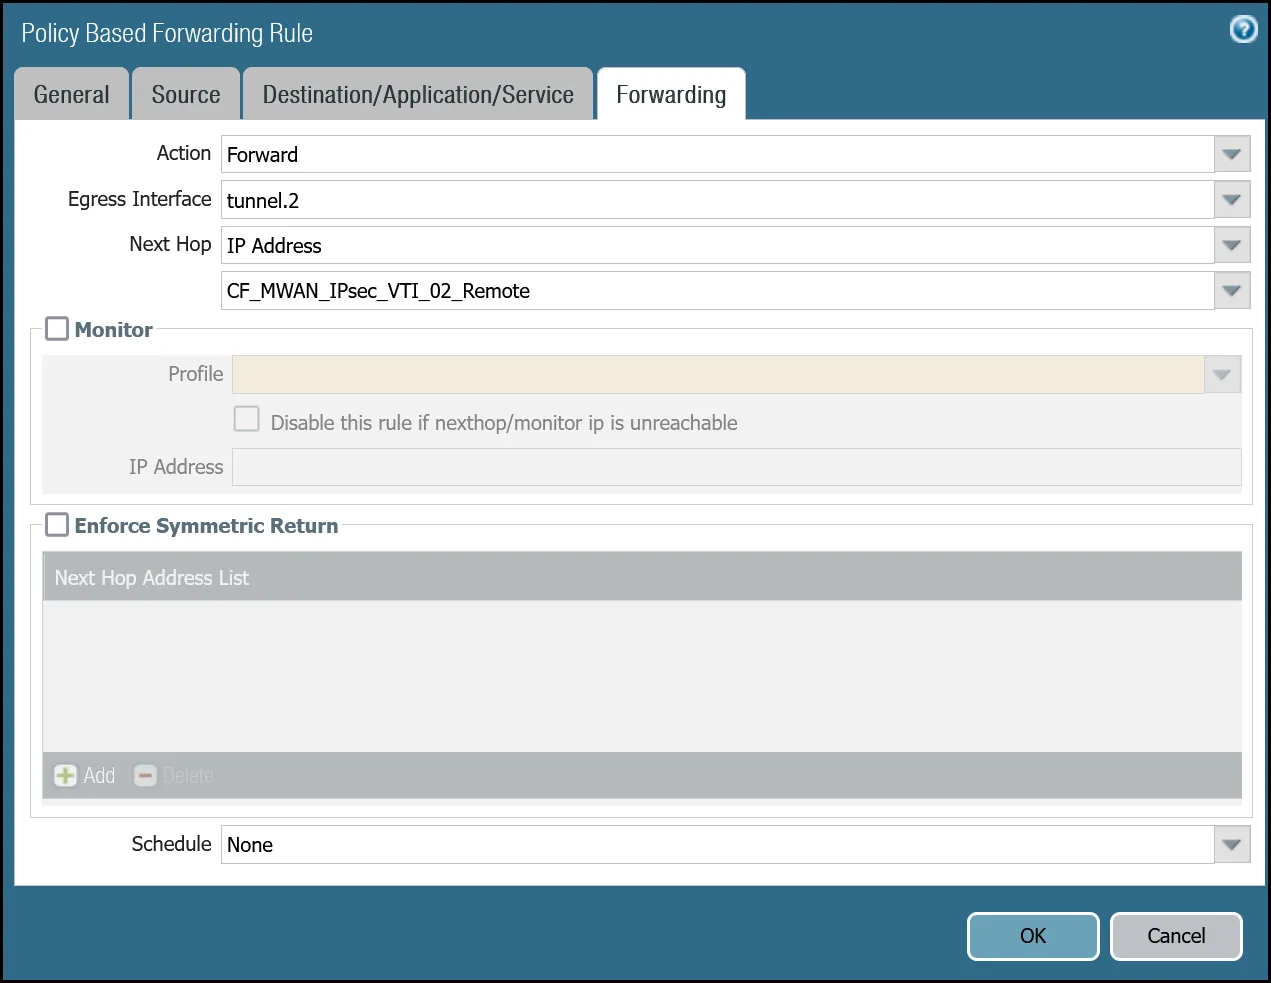Enable the Monitor checkbox
1271x983 pixels.
click(57, 328)
